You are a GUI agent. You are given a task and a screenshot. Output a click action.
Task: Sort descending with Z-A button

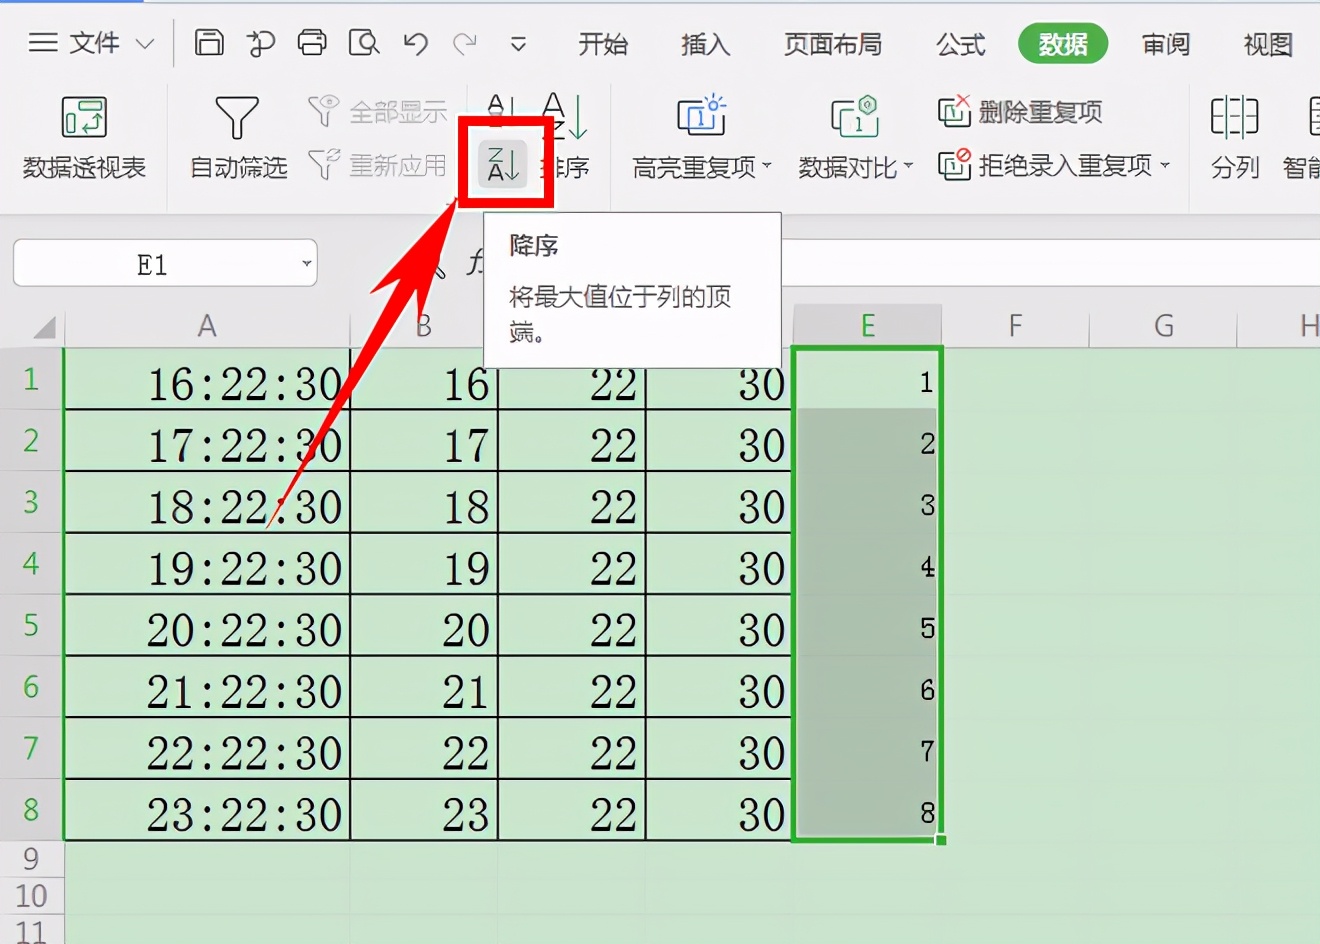[502, 164]
